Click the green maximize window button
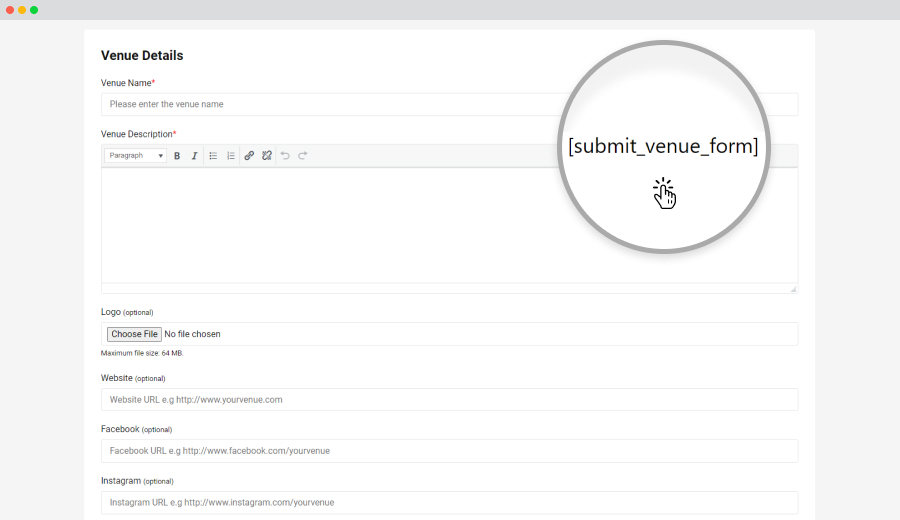This screenshot has width=900, height=520. coord(34,10)
